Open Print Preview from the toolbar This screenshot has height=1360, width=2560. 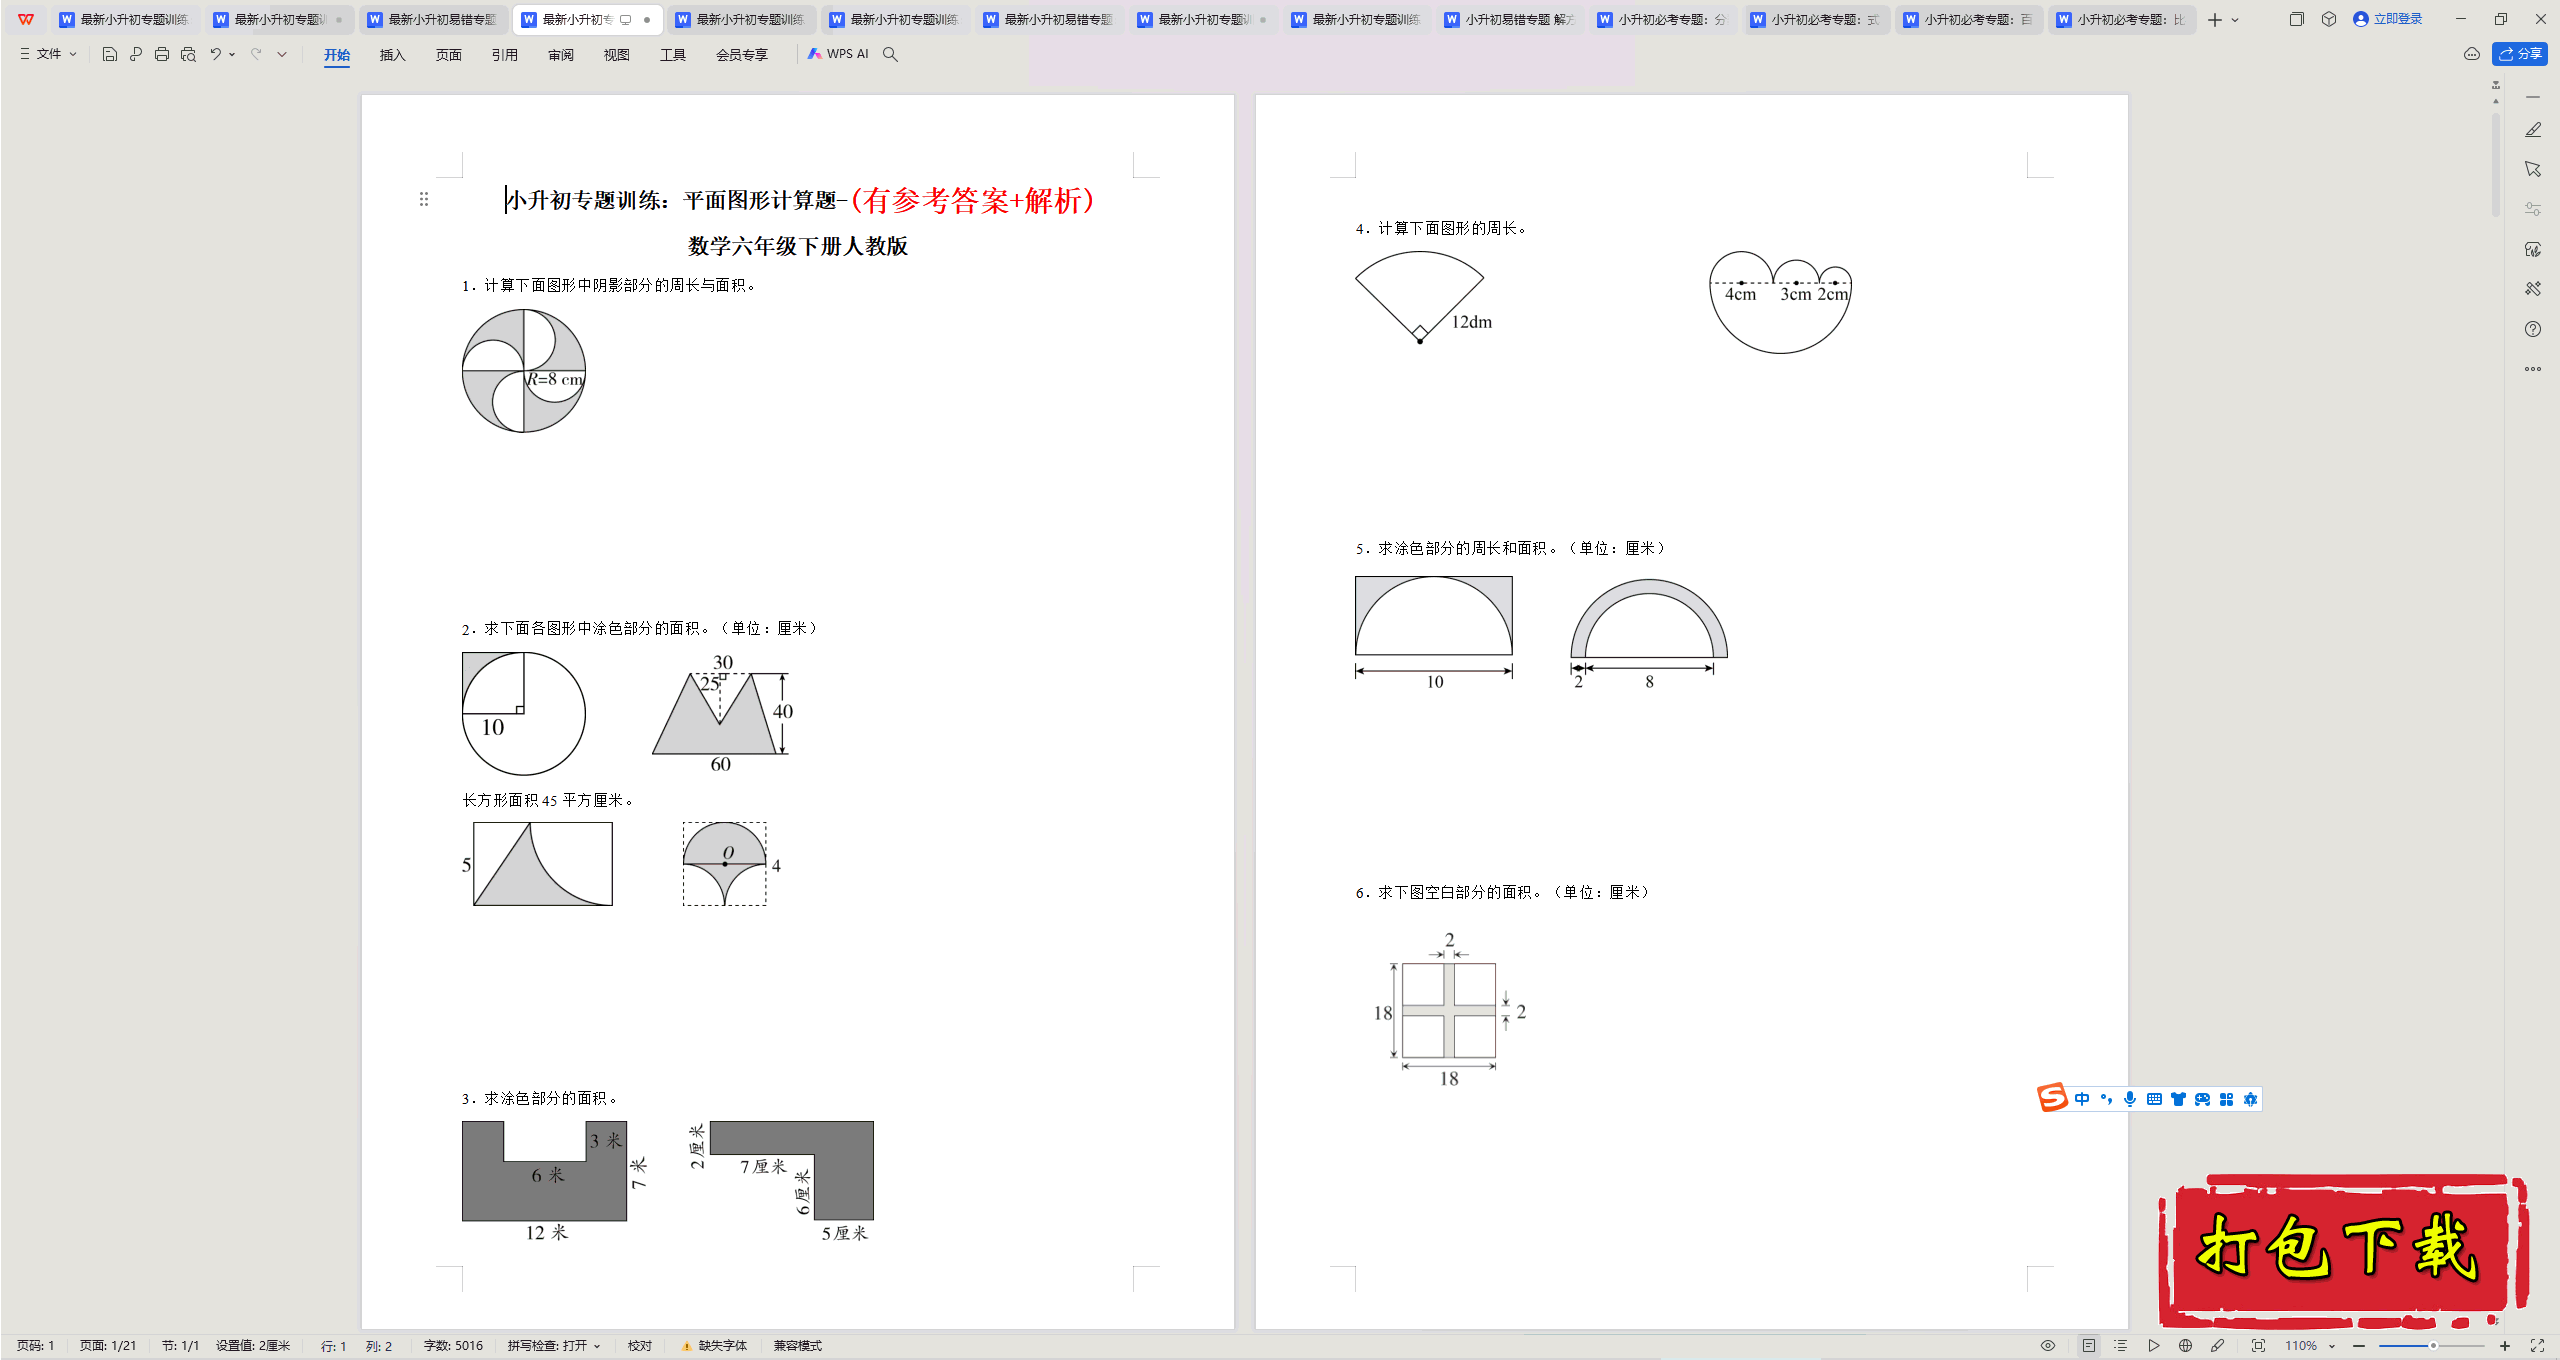[x=188, y=54]
